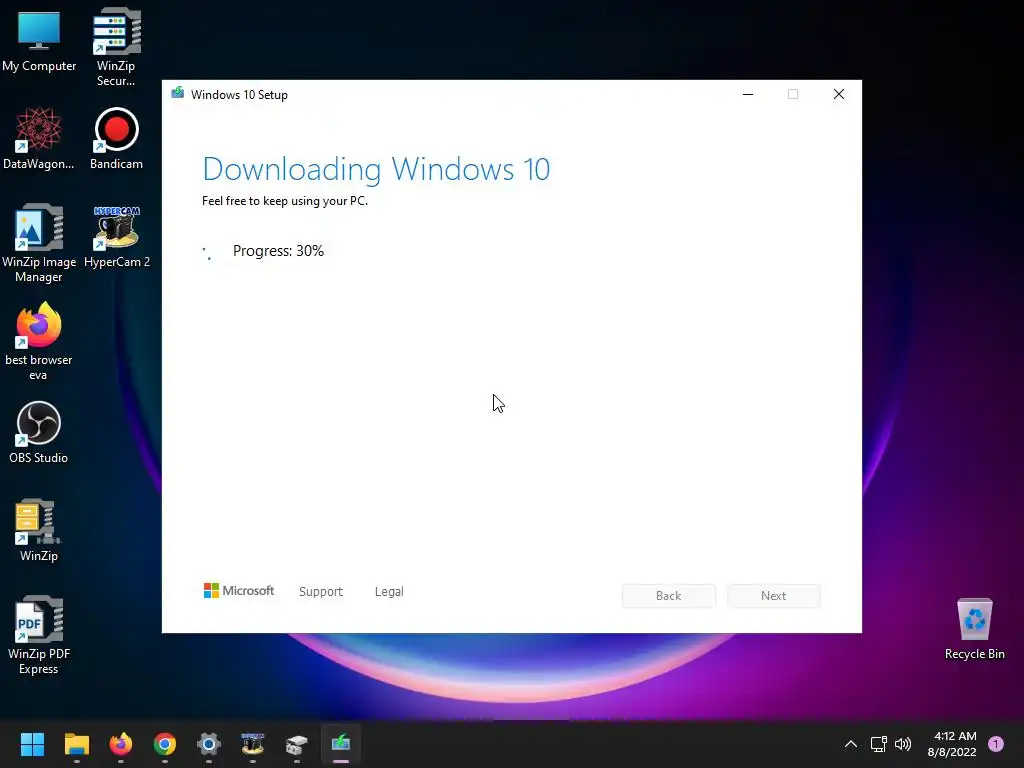This screenshot has width=1024, height=768.
Task: Switch to HyperCam in the taskbar
Action: [x=253, y=744]
